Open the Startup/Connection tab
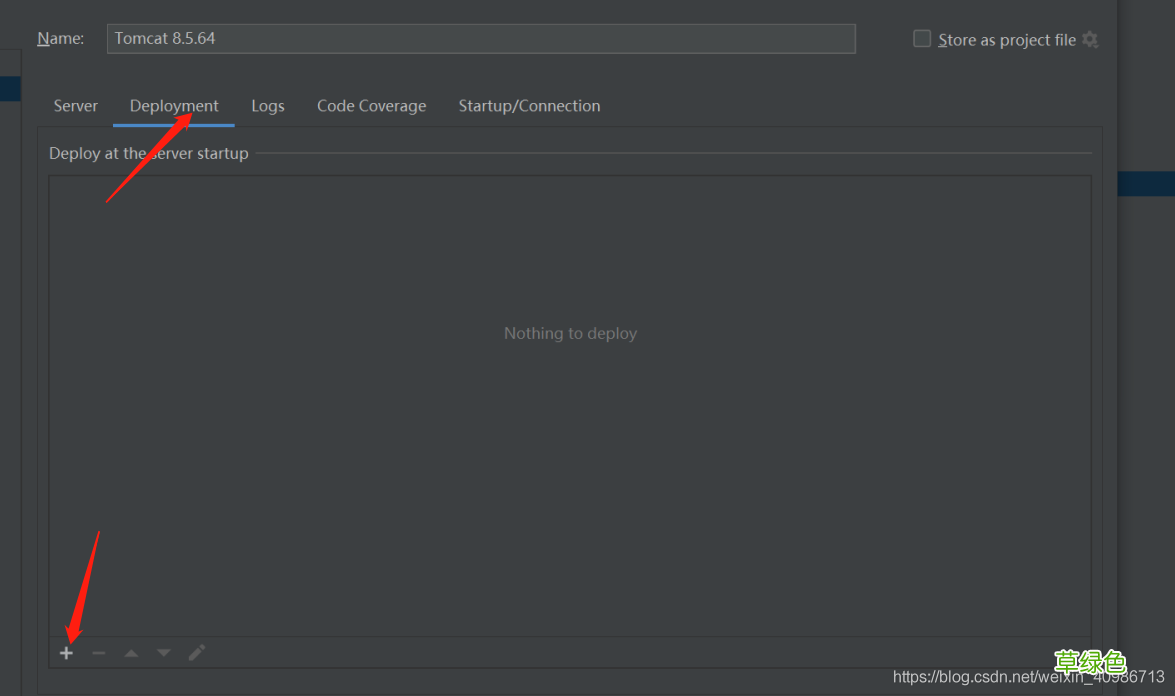Screen dimensions: 1175x696 529,106
